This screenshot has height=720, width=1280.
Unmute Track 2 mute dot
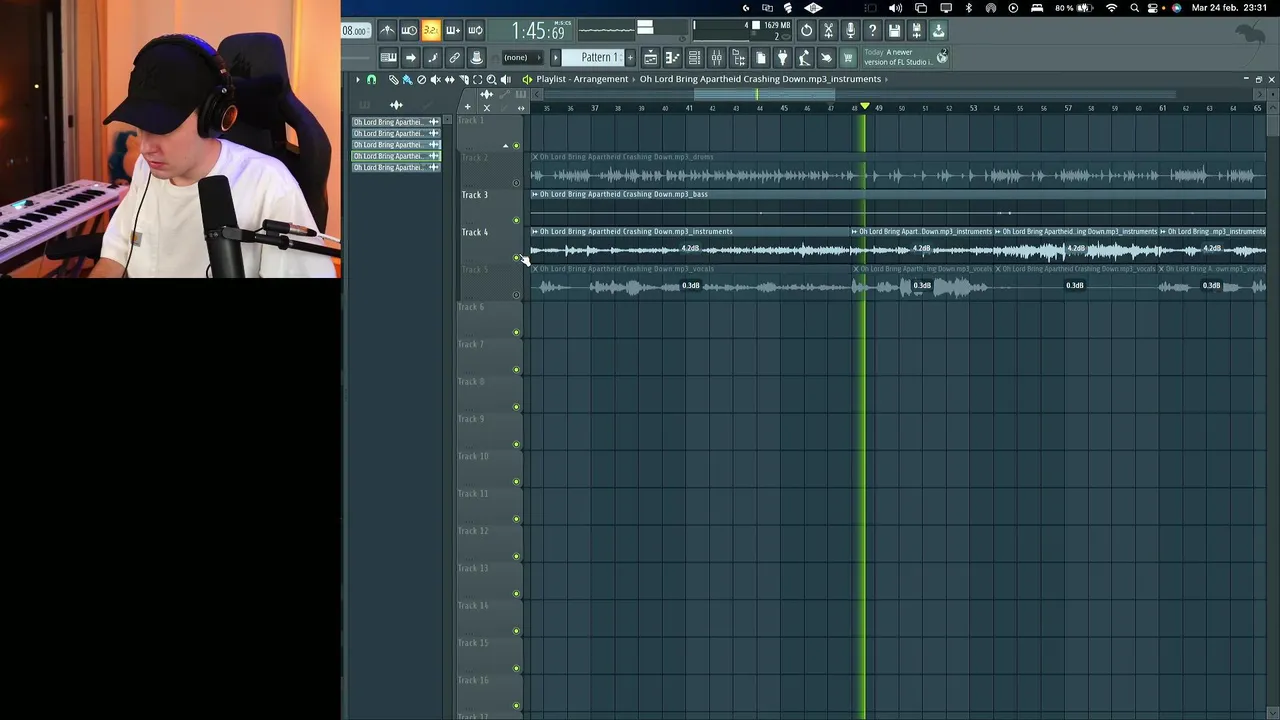pyautogui.click(x=517, y=183)
